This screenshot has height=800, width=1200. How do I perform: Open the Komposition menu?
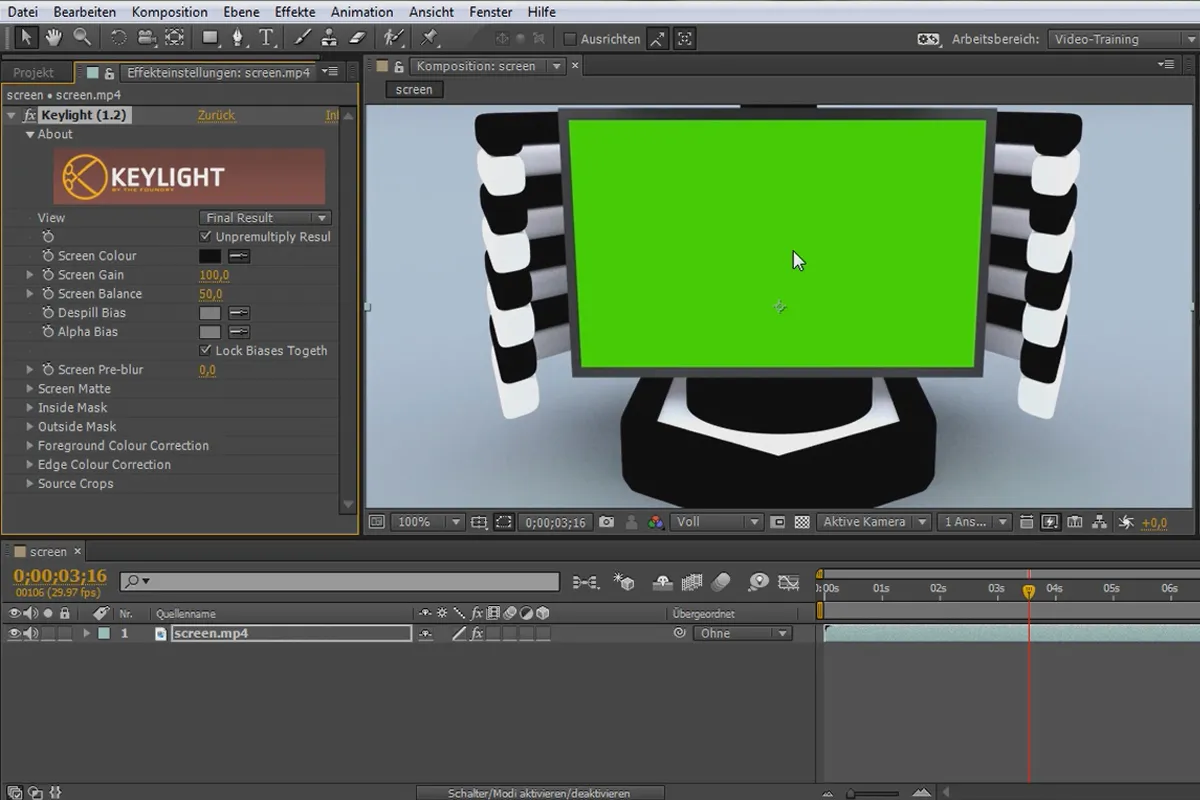click(x=170, y=12)
